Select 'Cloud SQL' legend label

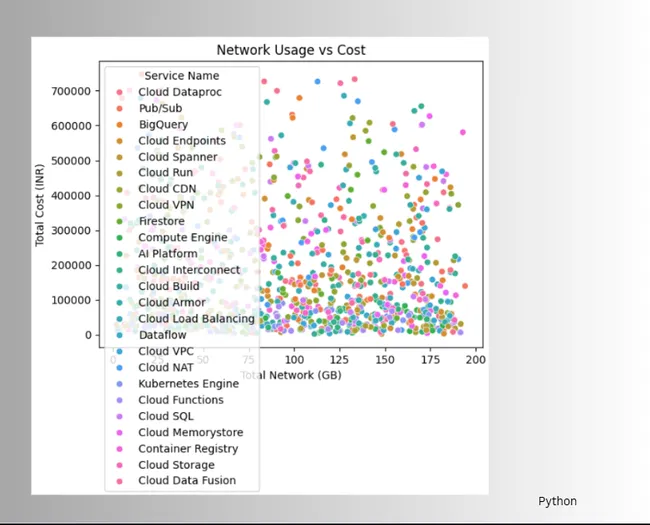point(166,416)
